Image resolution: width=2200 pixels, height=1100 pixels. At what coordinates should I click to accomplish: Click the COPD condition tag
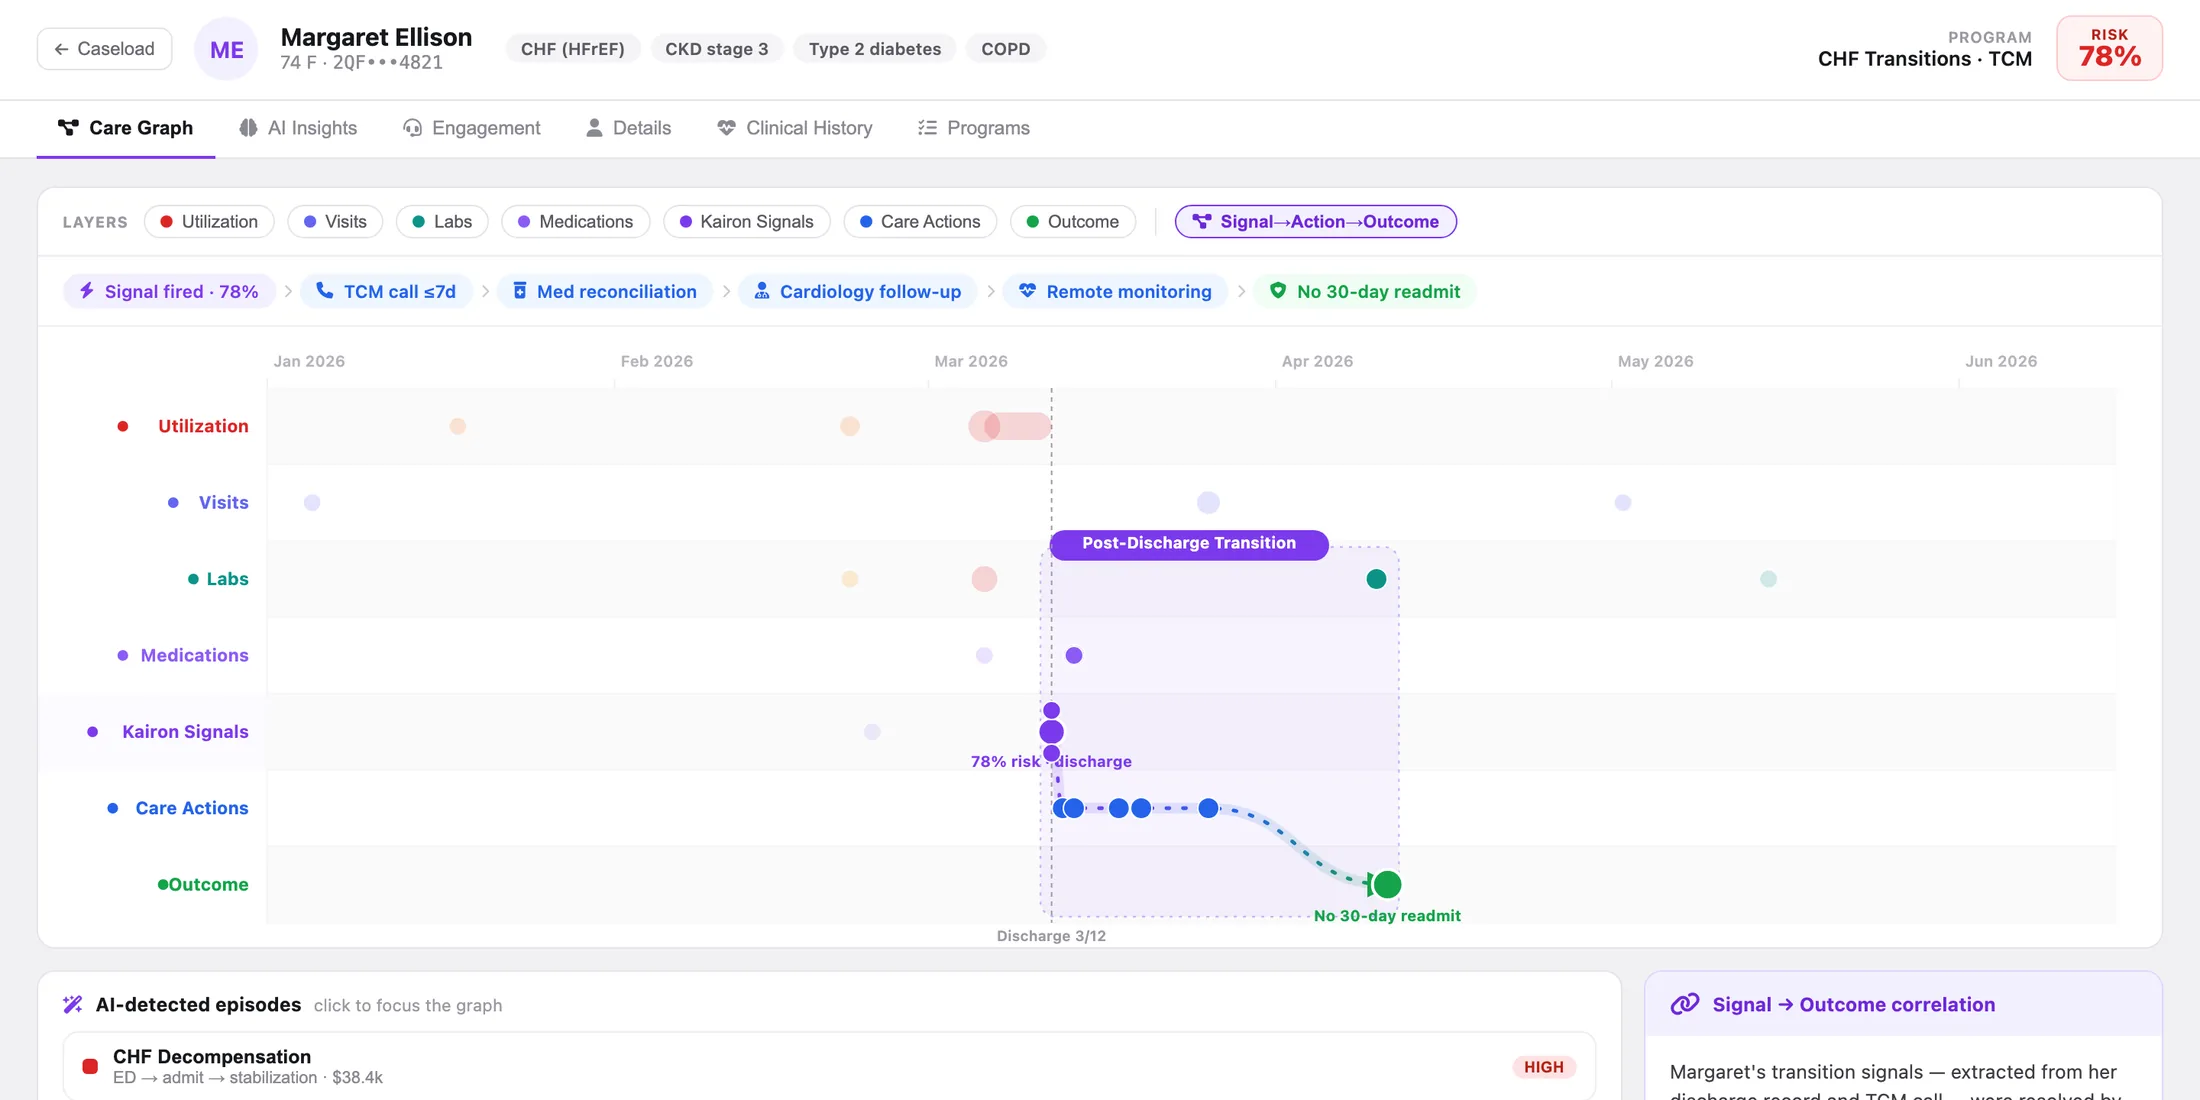(x=1006, y=49)
